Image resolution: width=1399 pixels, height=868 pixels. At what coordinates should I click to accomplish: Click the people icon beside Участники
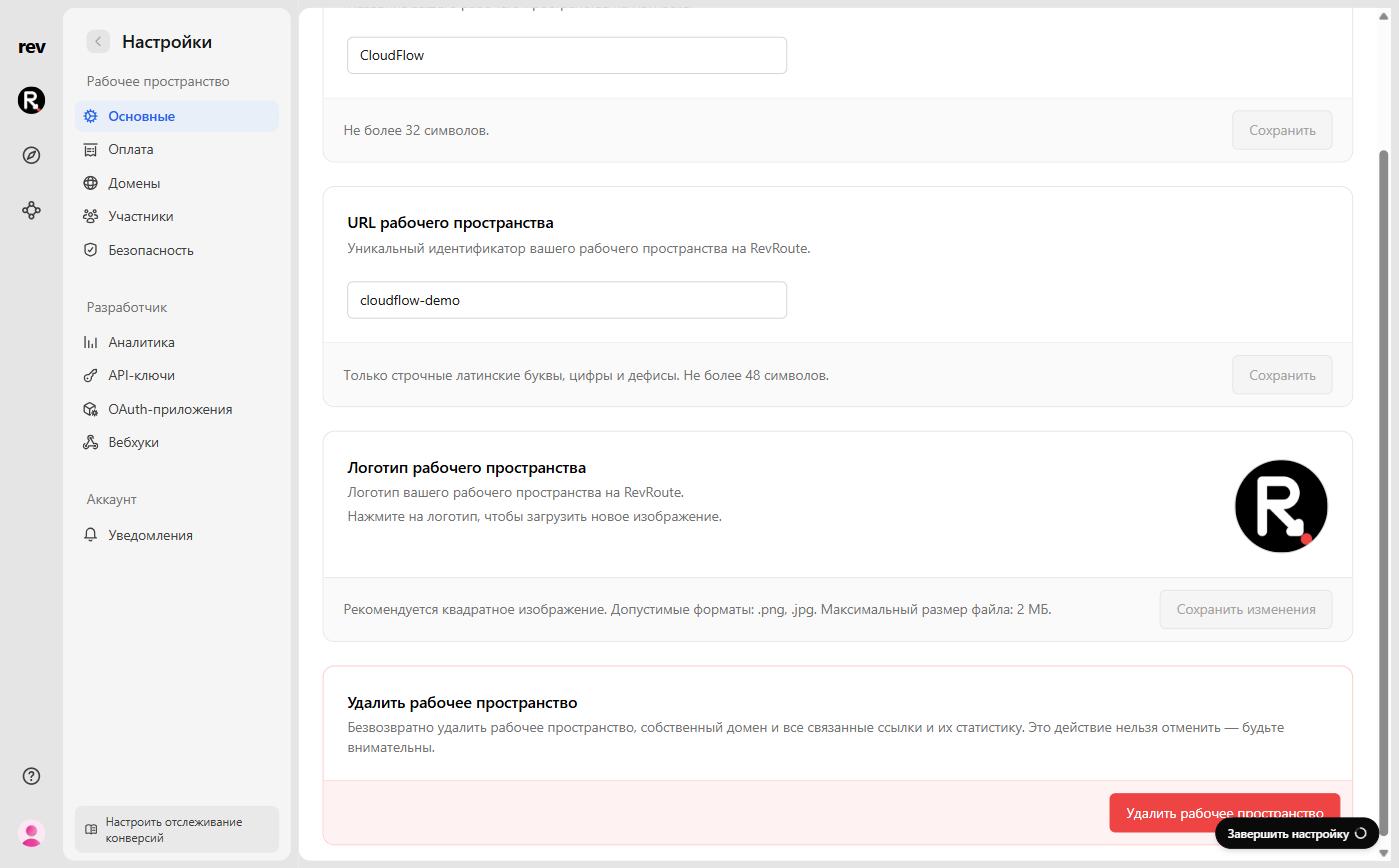tap(91, 216)
